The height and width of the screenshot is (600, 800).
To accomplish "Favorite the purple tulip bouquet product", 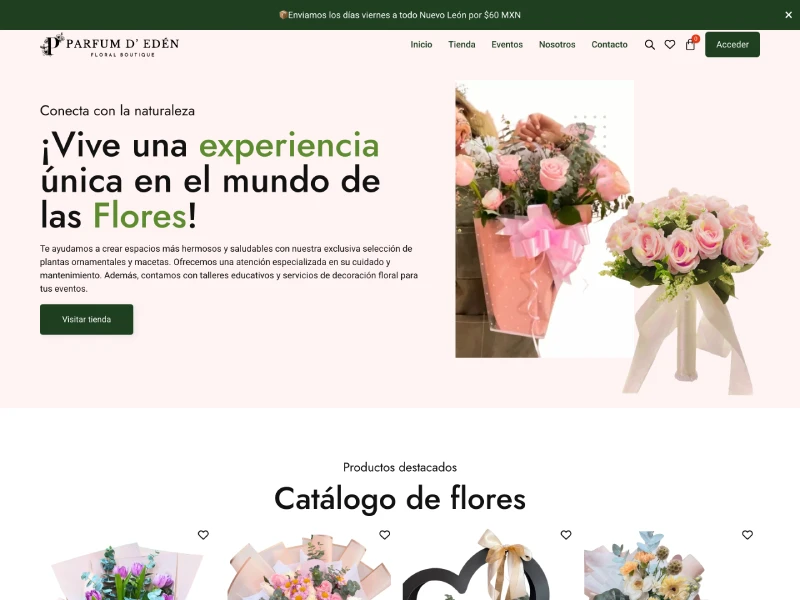I will point(203,535).
